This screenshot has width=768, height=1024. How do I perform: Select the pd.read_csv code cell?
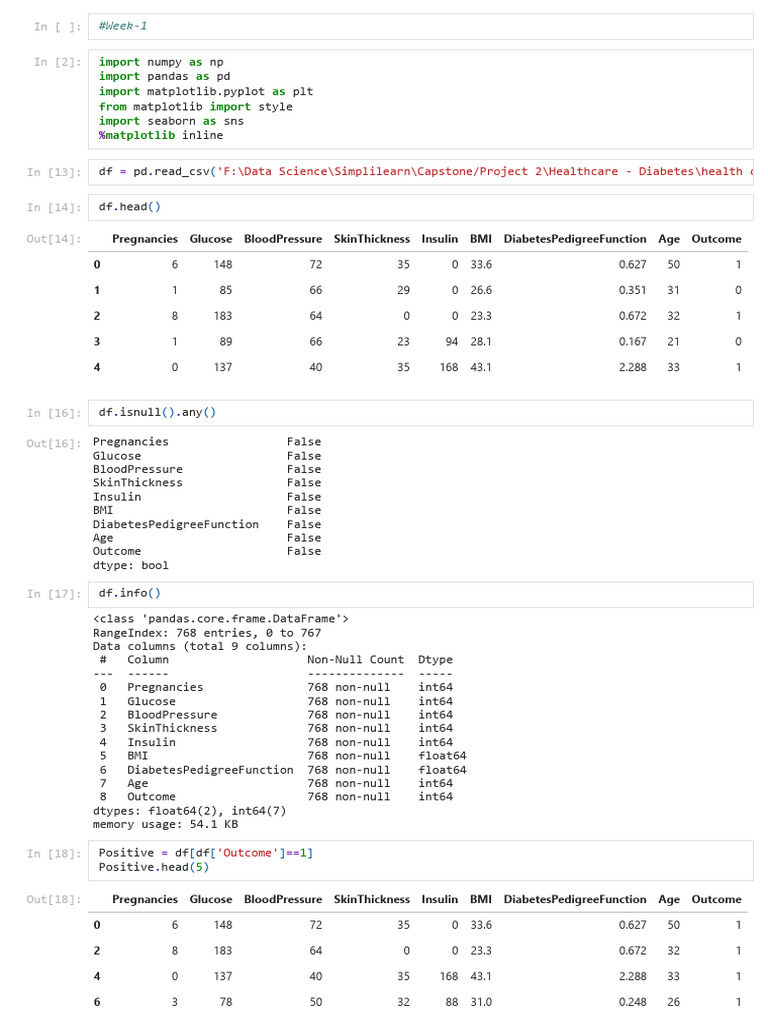tap(420, 172)
